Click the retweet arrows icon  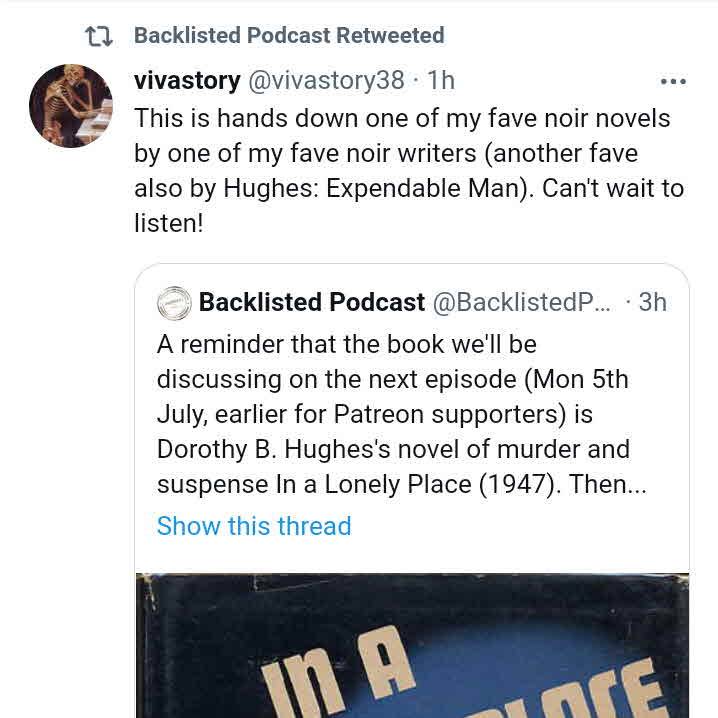(99, 36)
